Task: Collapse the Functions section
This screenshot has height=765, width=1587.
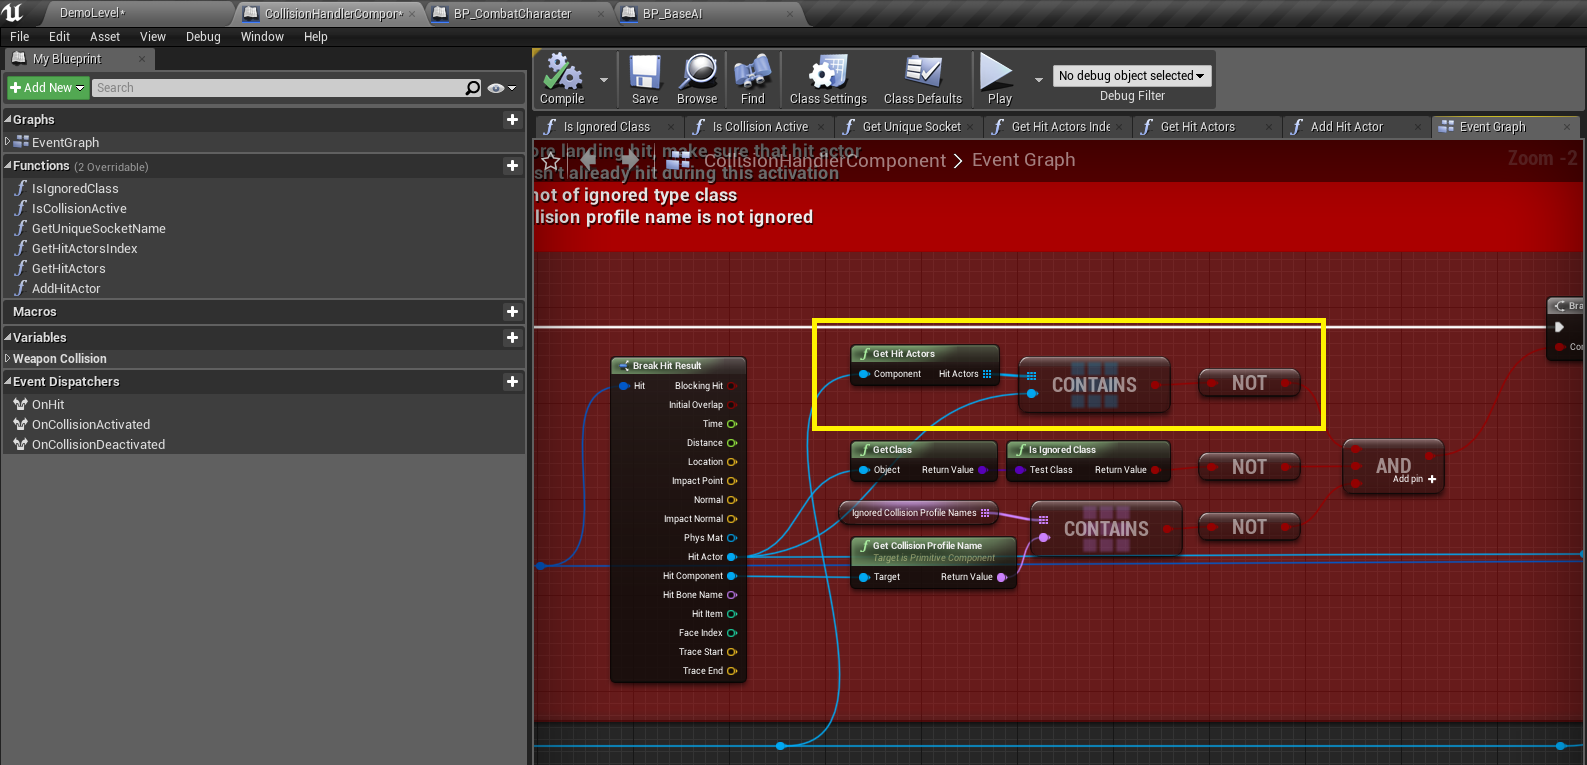Action: (8, 166)
